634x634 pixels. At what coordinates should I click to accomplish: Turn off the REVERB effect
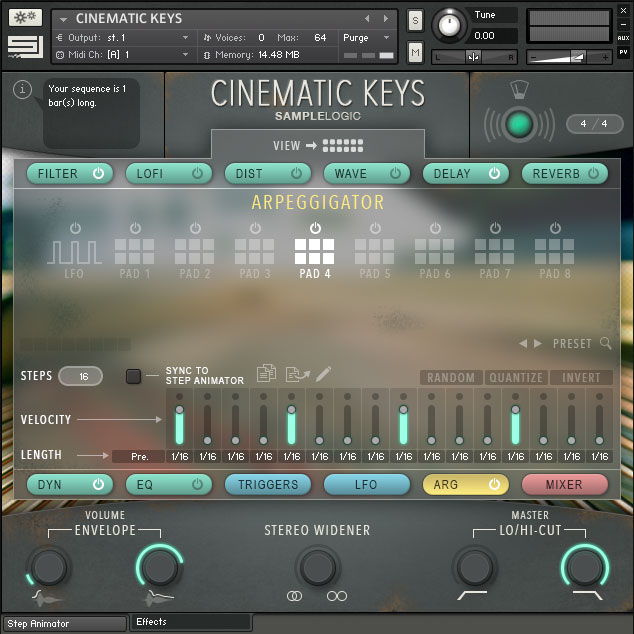pos(594,173)
